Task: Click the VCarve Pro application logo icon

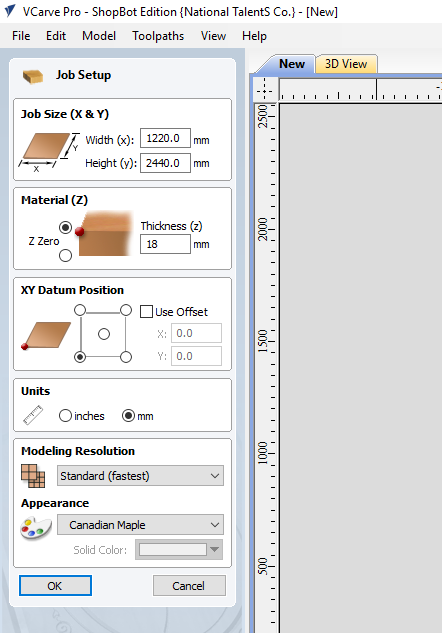Action: coord(10,11)
